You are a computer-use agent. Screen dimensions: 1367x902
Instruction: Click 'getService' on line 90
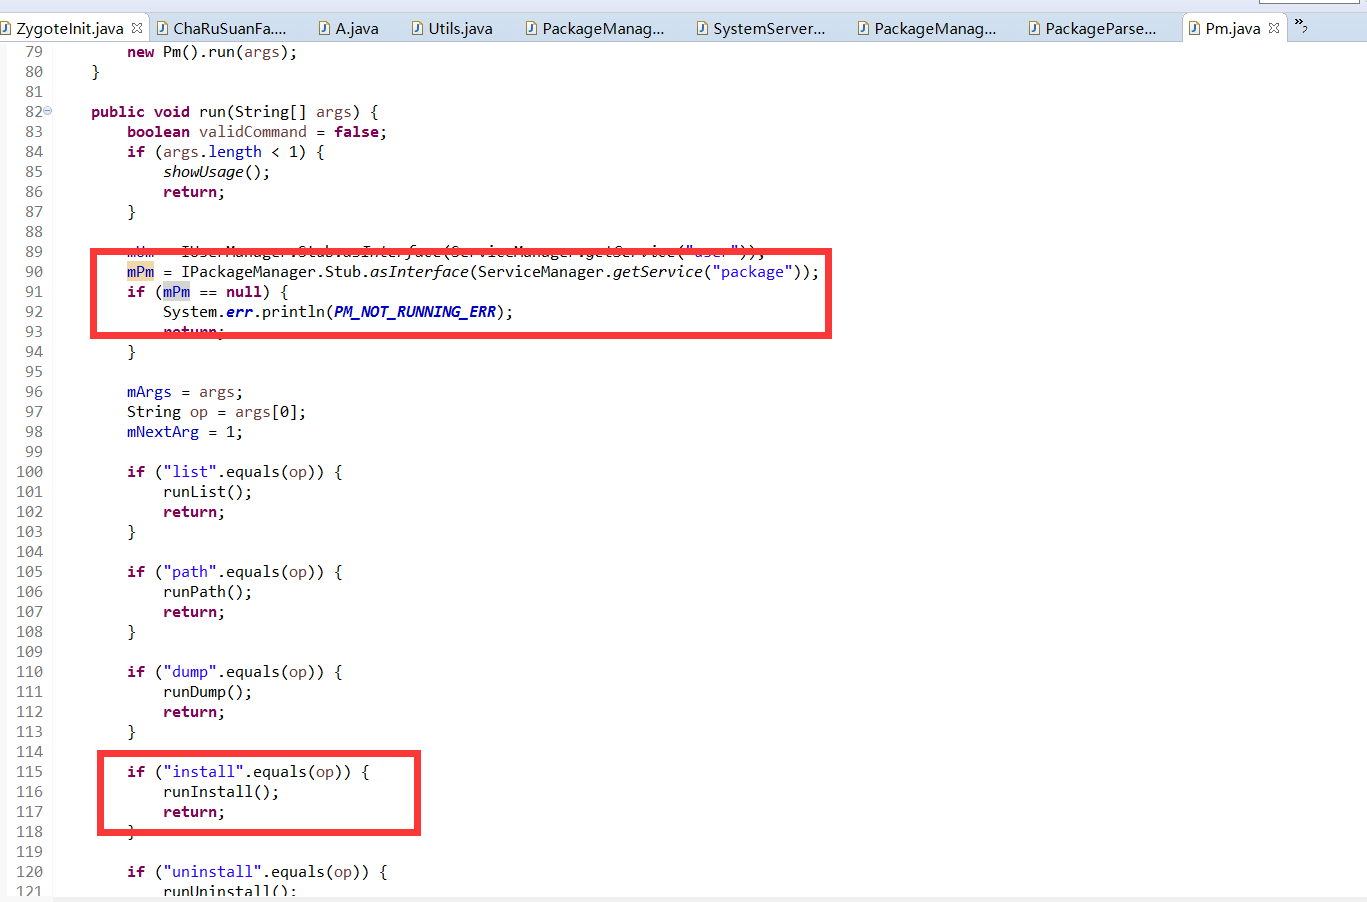[657, 272]
